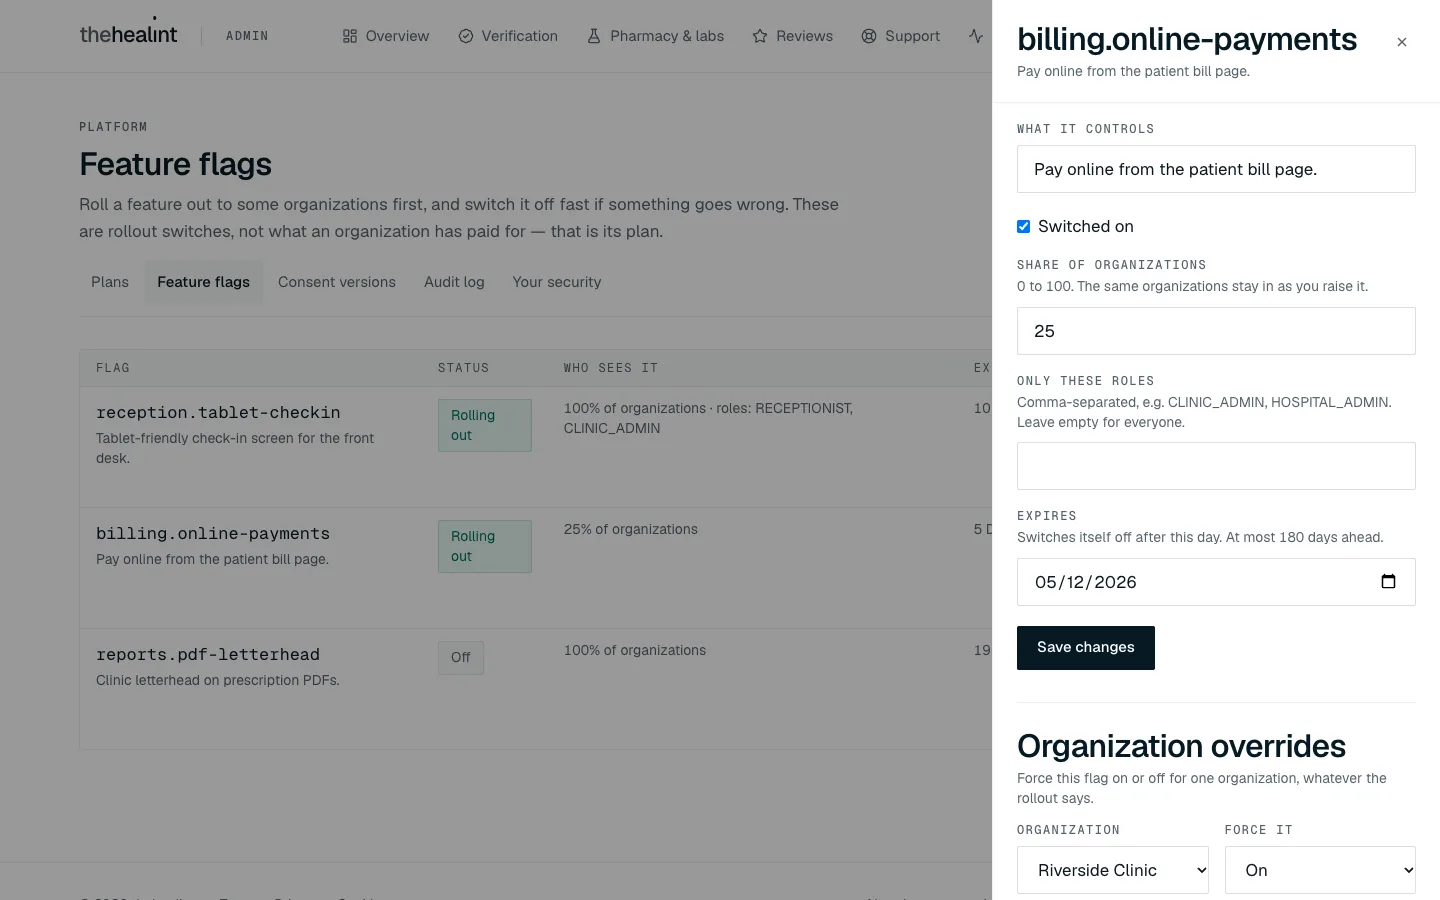
Task: Open the Force it dropdown showing On
Action: (1320, 870)
